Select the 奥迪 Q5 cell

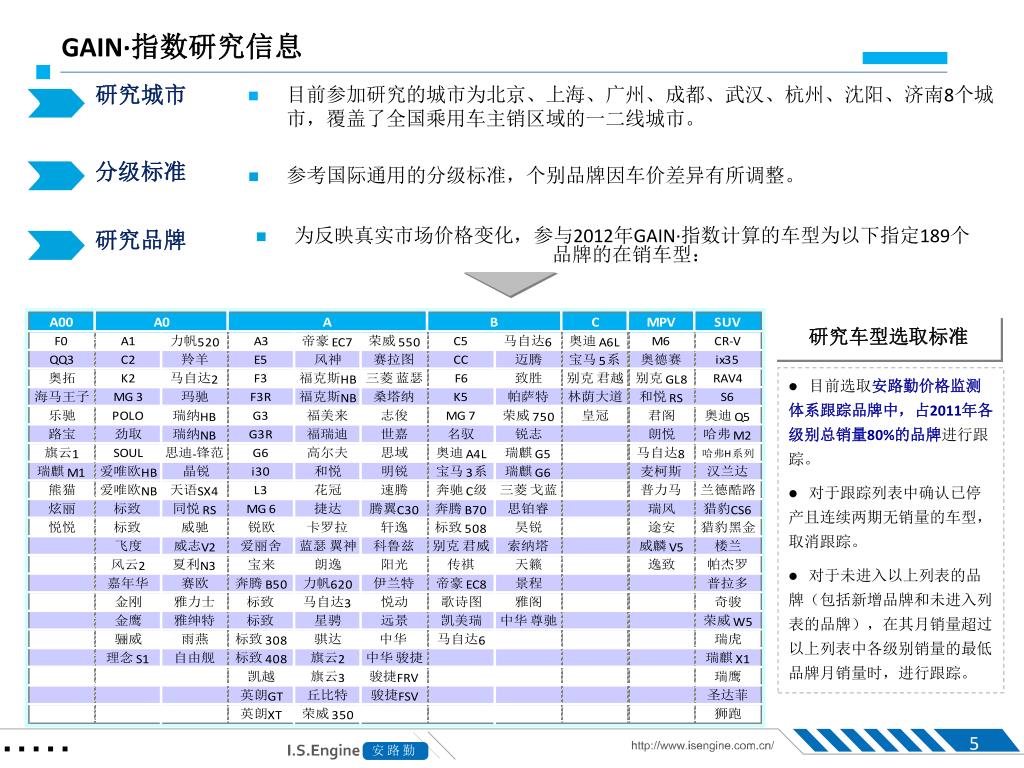click(x=728, y=415)
